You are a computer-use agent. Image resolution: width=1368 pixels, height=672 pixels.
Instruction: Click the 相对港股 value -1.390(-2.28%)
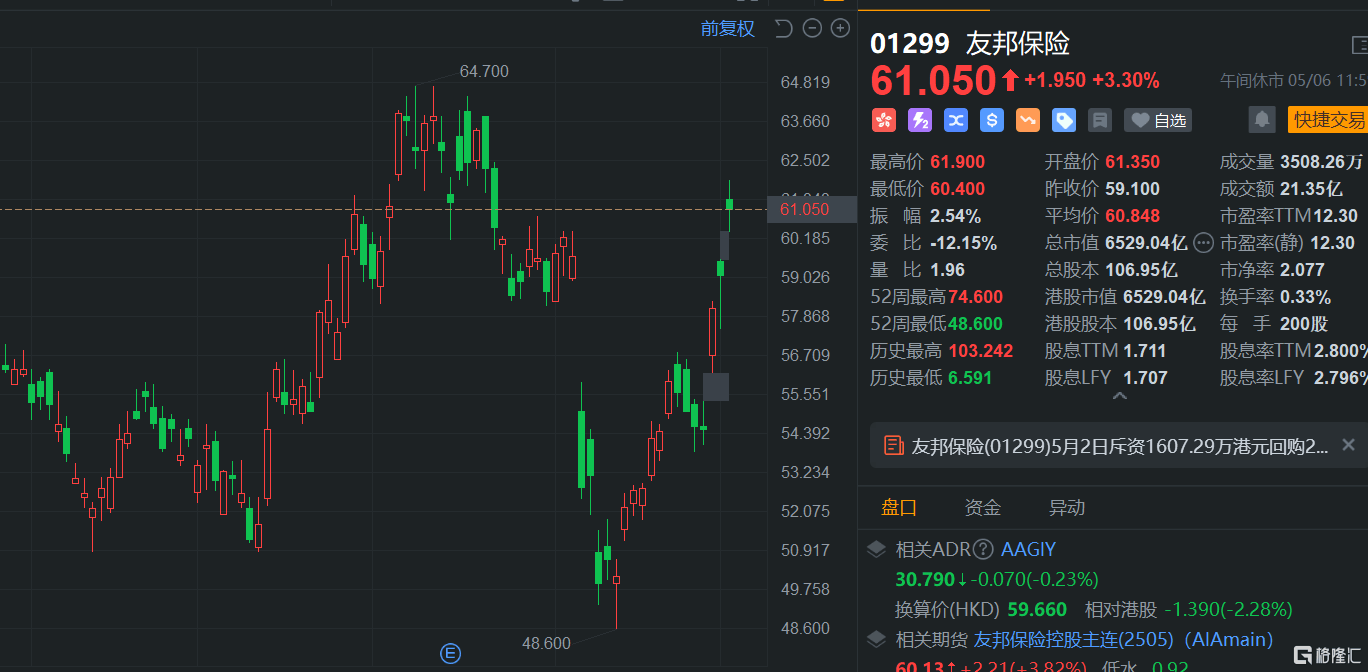tap(1229, 609)
